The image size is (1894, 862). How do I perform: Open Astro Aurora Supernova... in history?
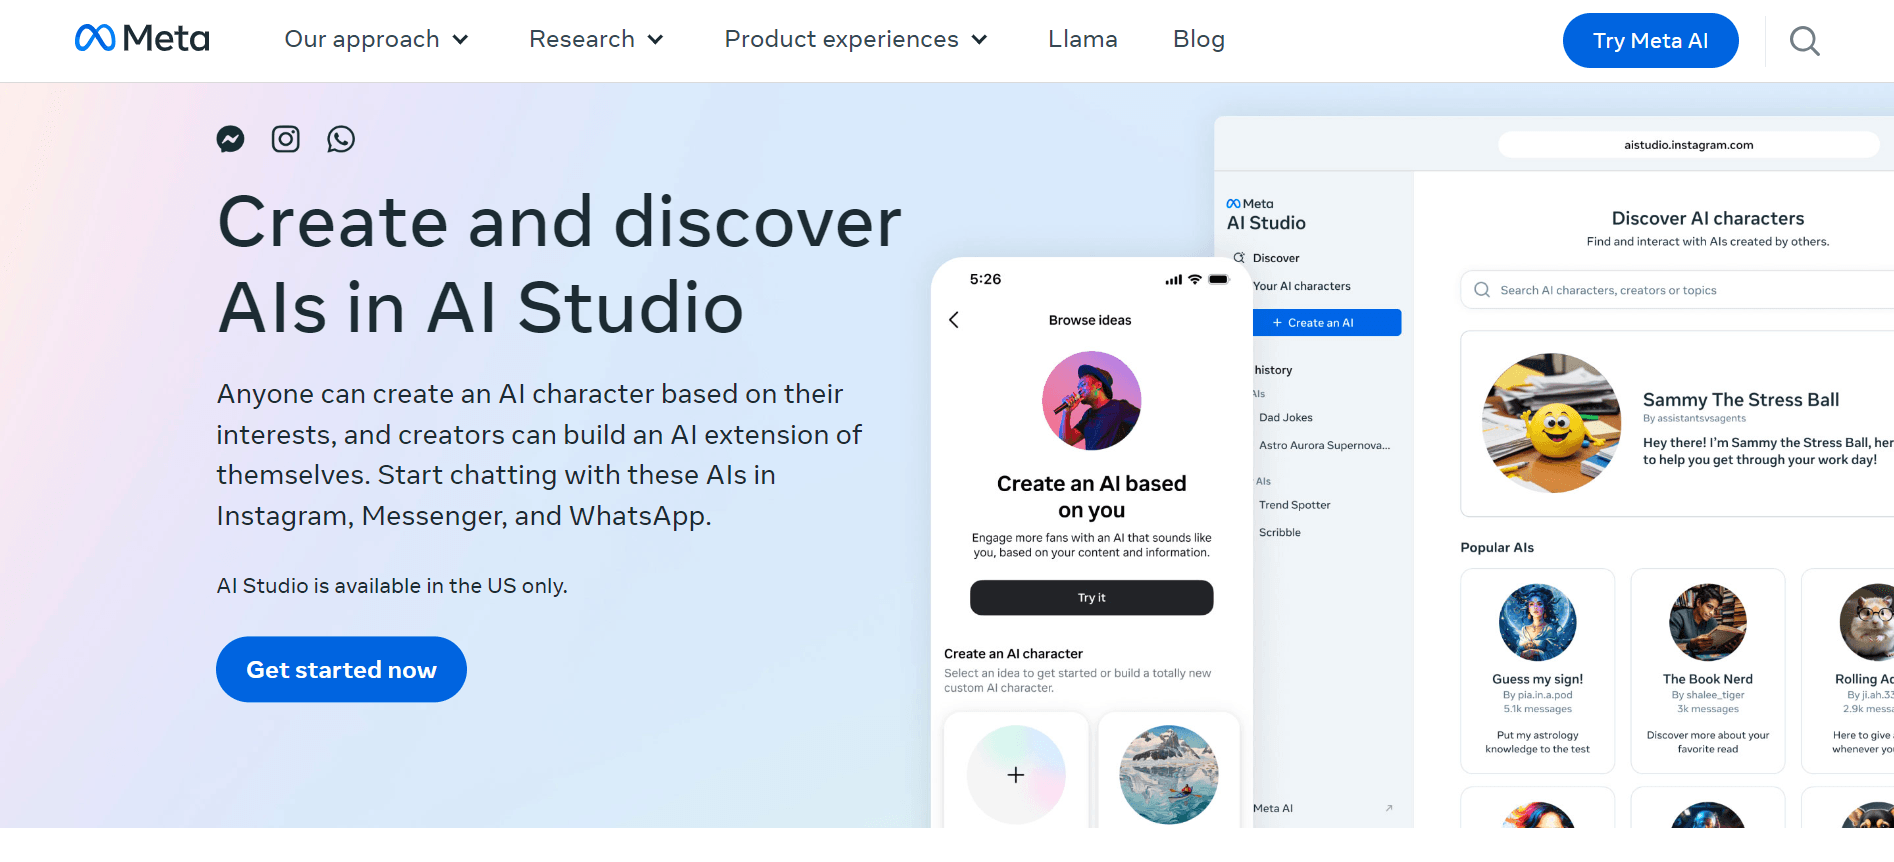coord(1325,446)
